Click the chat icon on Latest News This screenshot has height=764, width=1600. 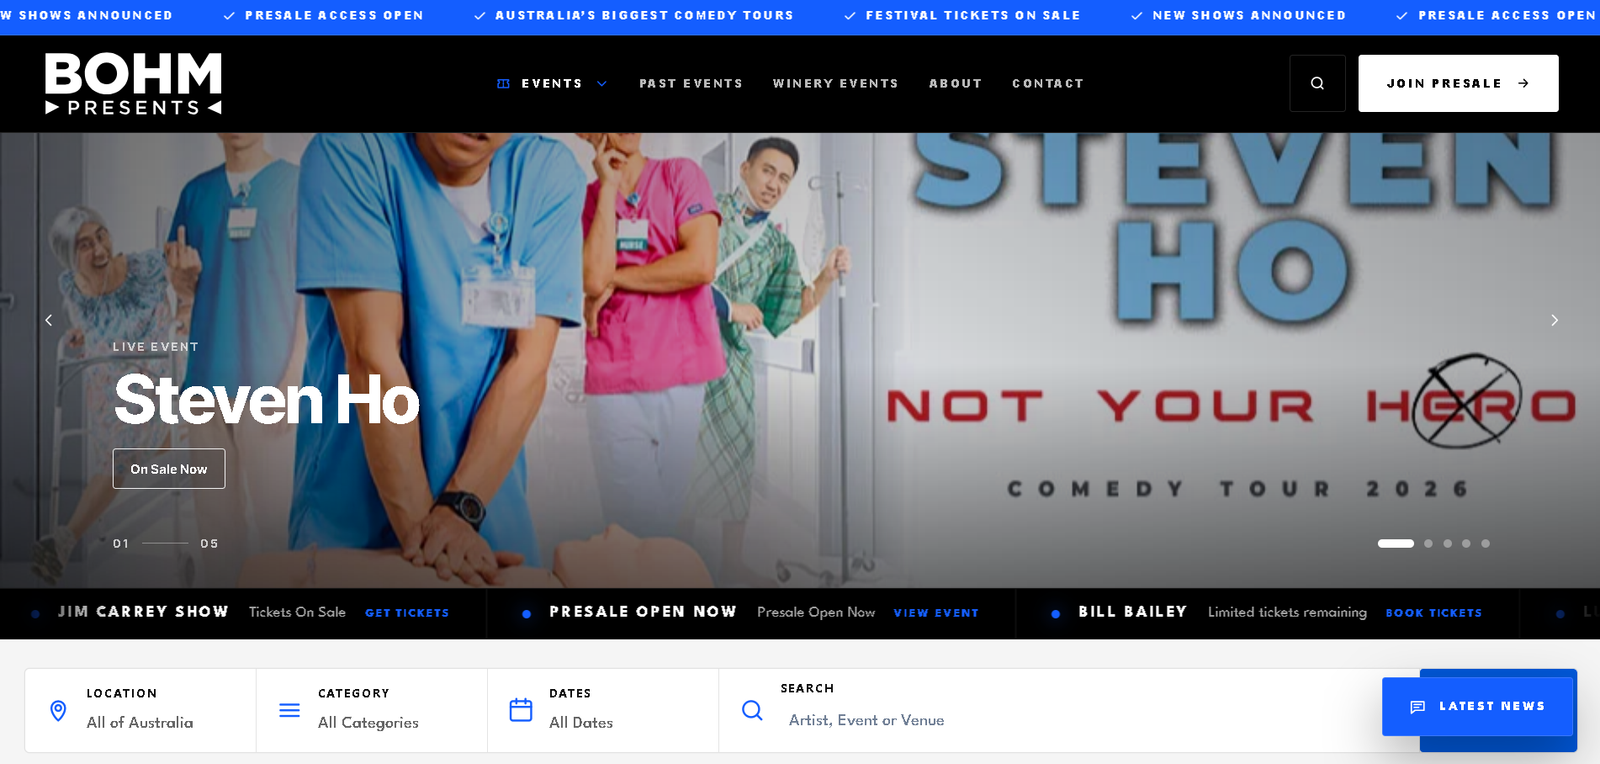pyautogui.click(x=1417, y=707)
